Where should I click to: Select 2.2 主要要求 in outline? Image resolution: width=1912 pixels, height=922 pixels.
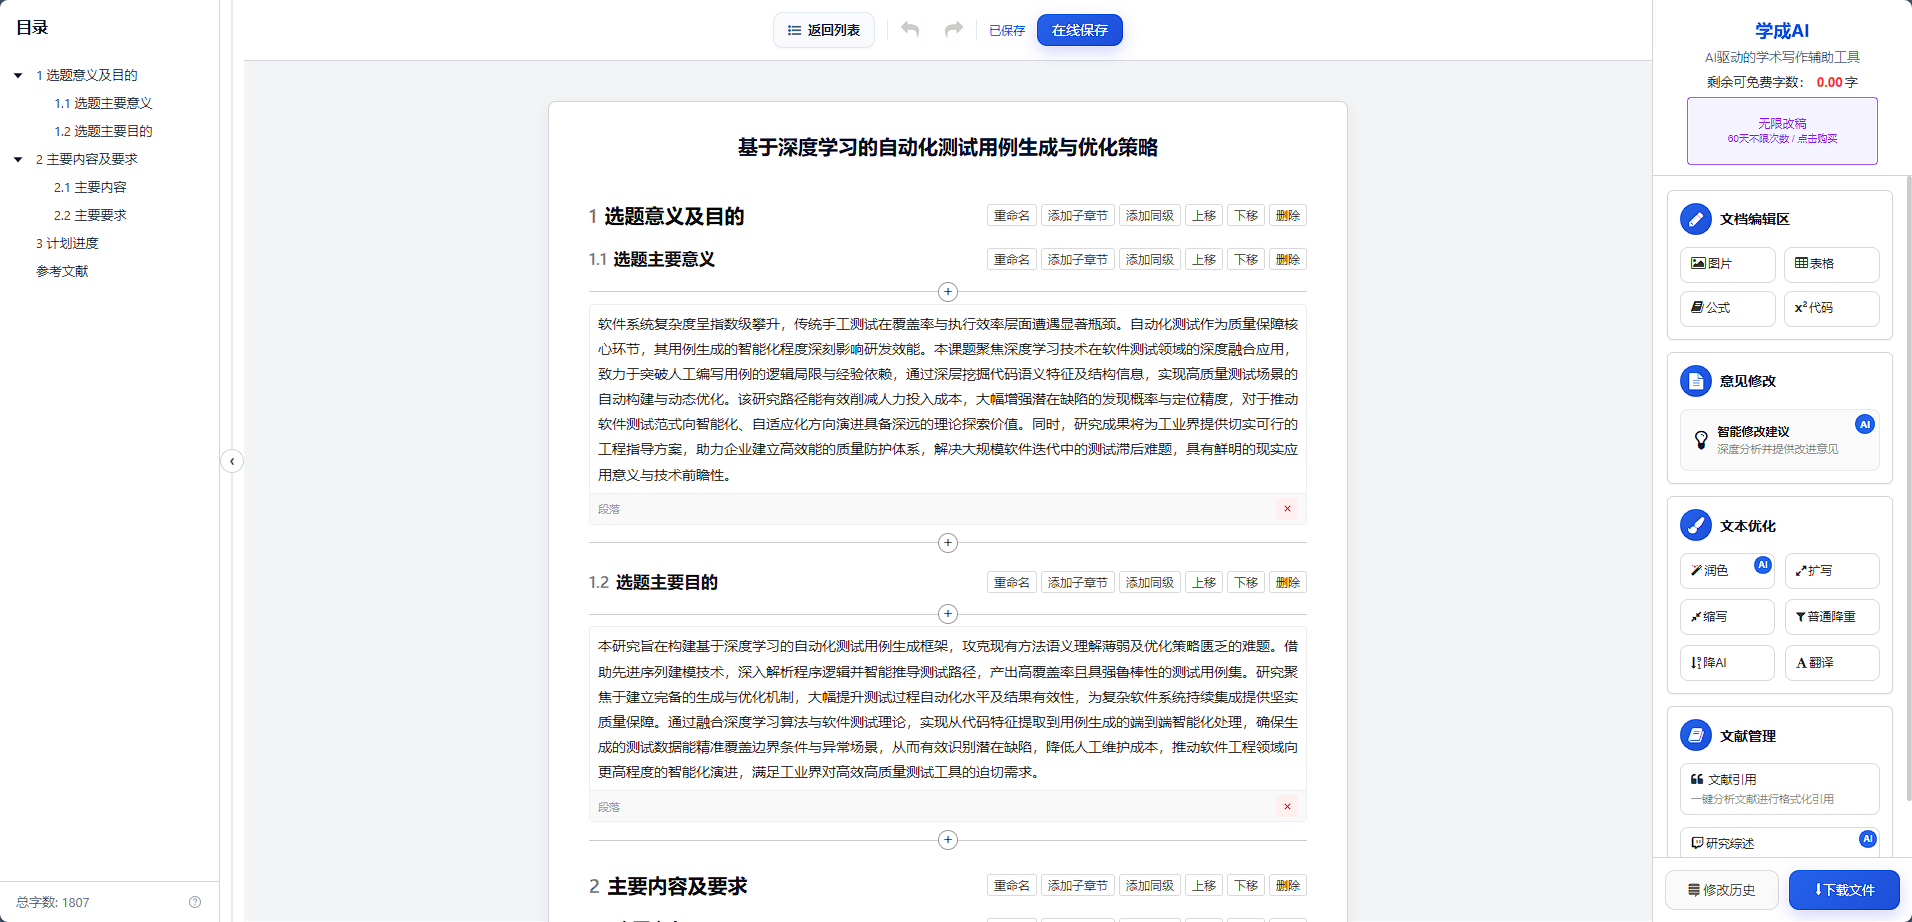(90, 215)
